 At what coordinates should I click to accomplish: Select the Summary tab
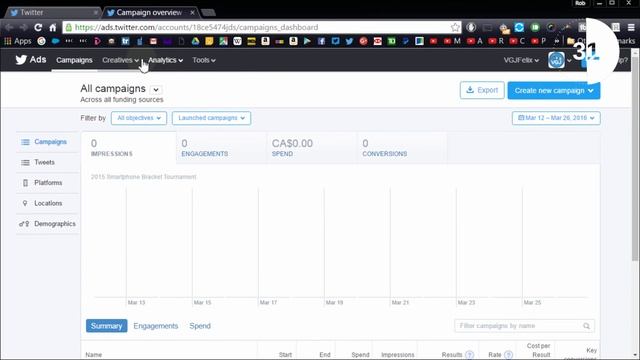click(x=107, y=326)
